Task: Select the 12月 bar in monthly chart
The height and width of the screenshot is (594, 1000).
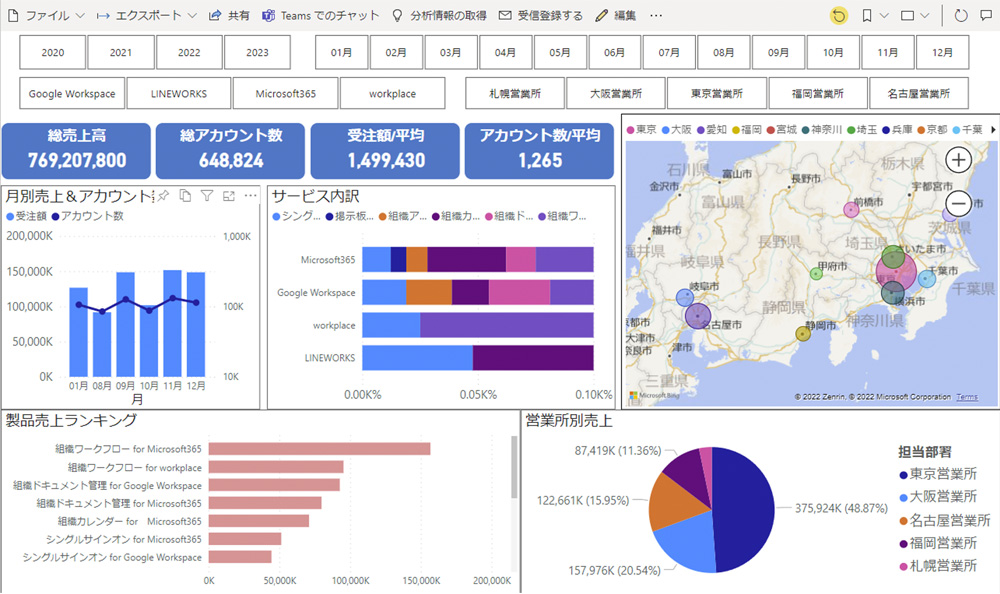Action: (196, 324)
